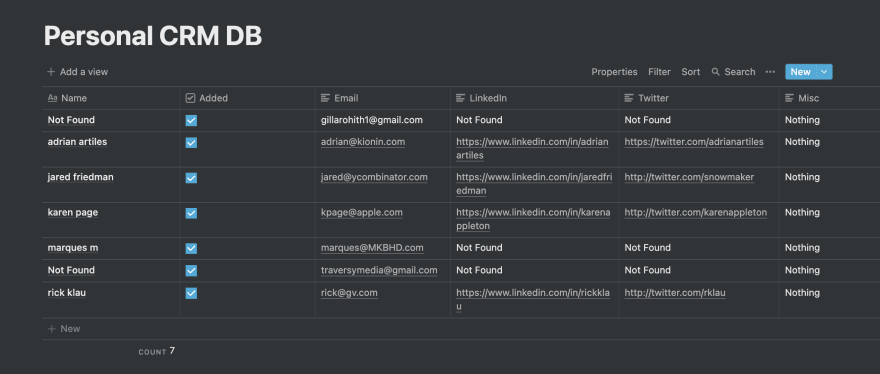Click the plus icon in New row
880x374 pixels.
tap(51, 329)
